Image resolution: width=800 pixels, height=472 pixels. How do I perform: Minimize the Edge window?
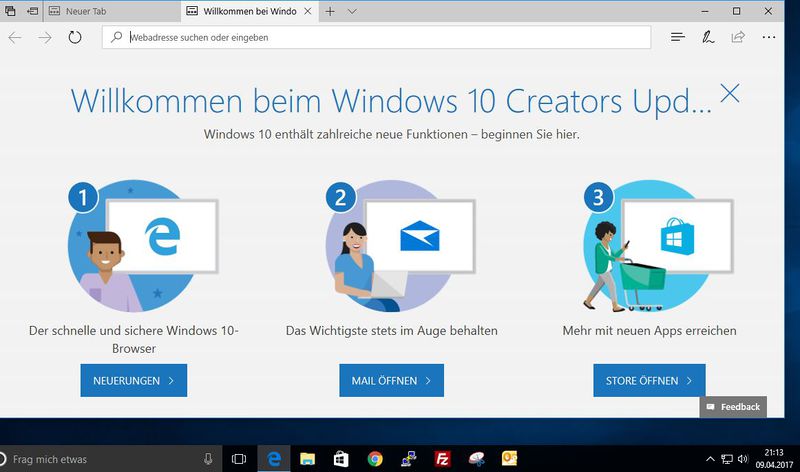pos(705,11)
